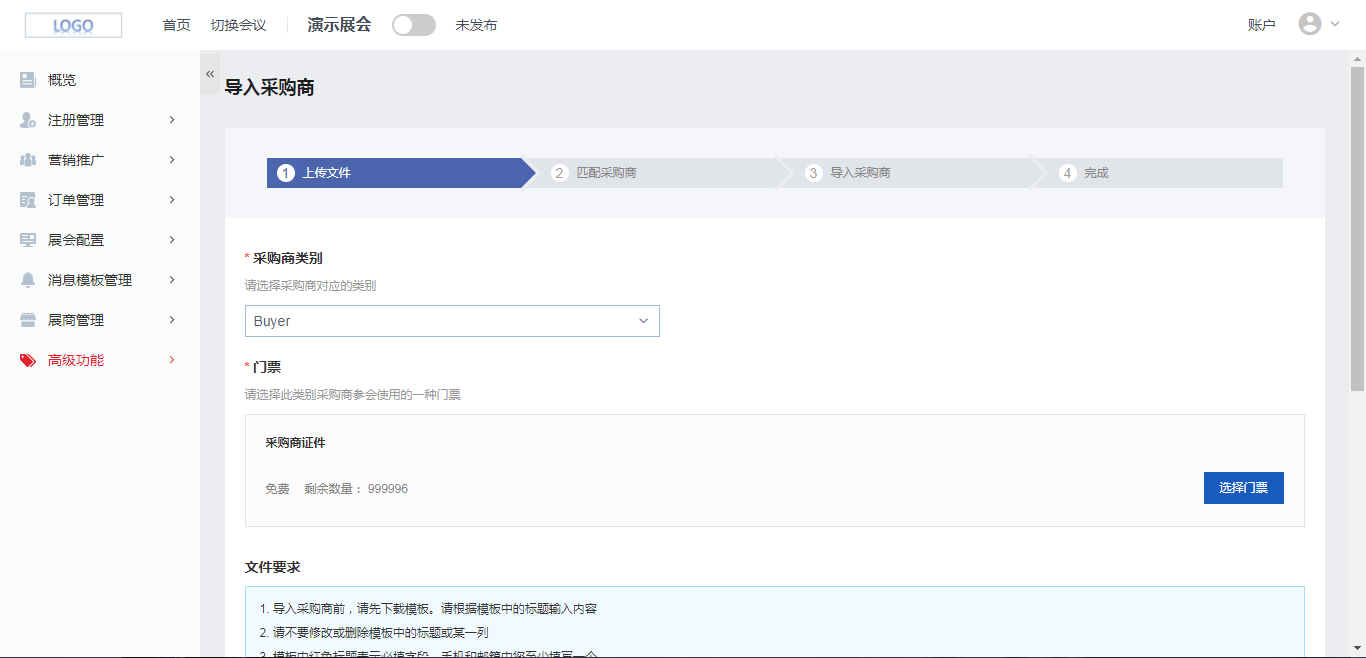The width and height of the screenshot is (1366, 658).
Task: Click the 演示展会 event name
Action: [x=339, y=25]
